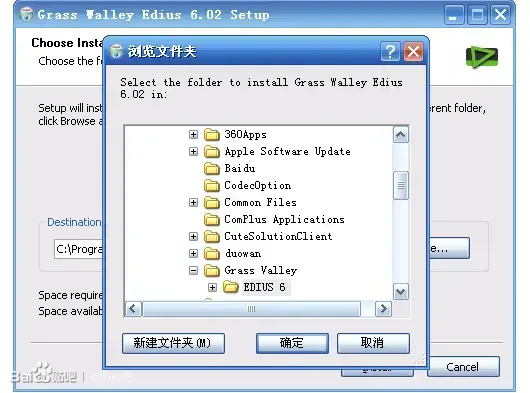Click the Grass Valley folder name
The width and height of the screenshot is (530, 393).
coord(261,270)
